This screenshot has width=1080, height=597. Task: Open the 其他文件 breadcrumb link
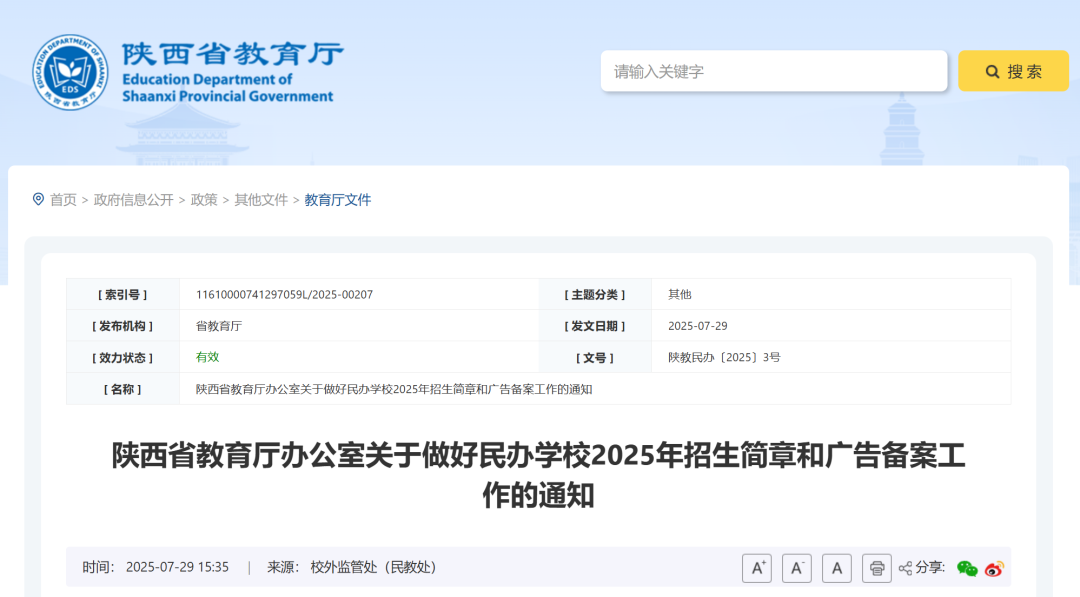click(261, 199)
